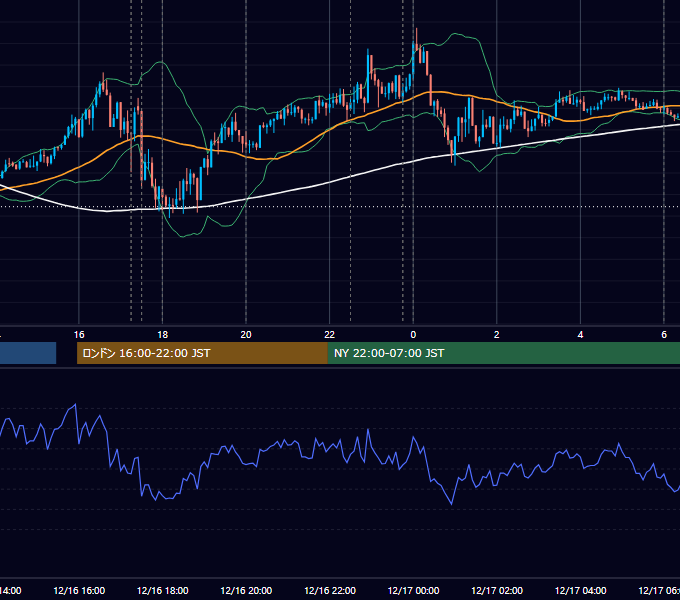Viewport: 680px width, 600px height.
Task: Click the 20 hour label on upper axis
Action: click(x=246, y=334)
